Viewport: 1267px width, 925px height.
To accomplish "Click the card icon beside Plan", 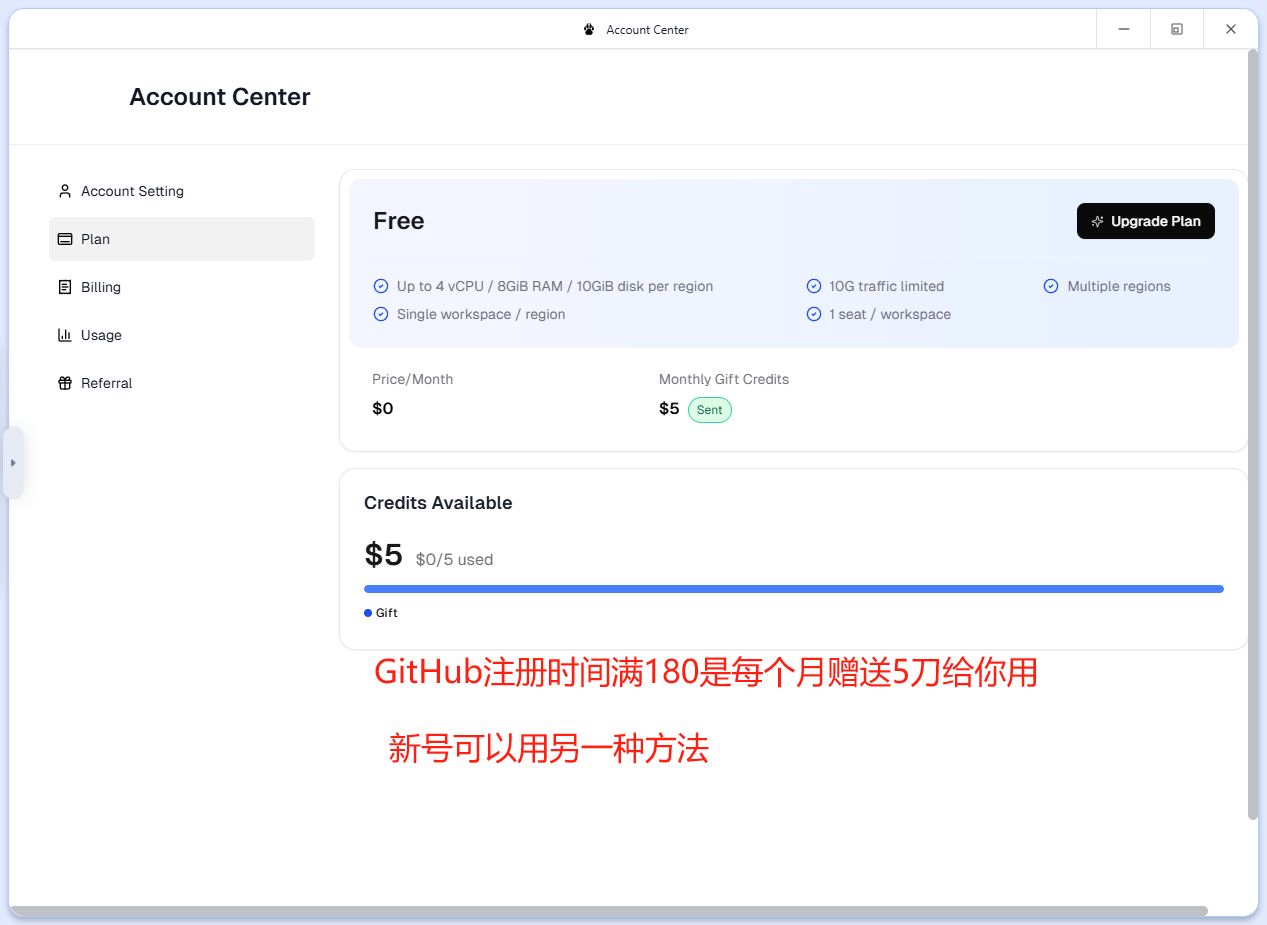I will [x=65, y=239].
